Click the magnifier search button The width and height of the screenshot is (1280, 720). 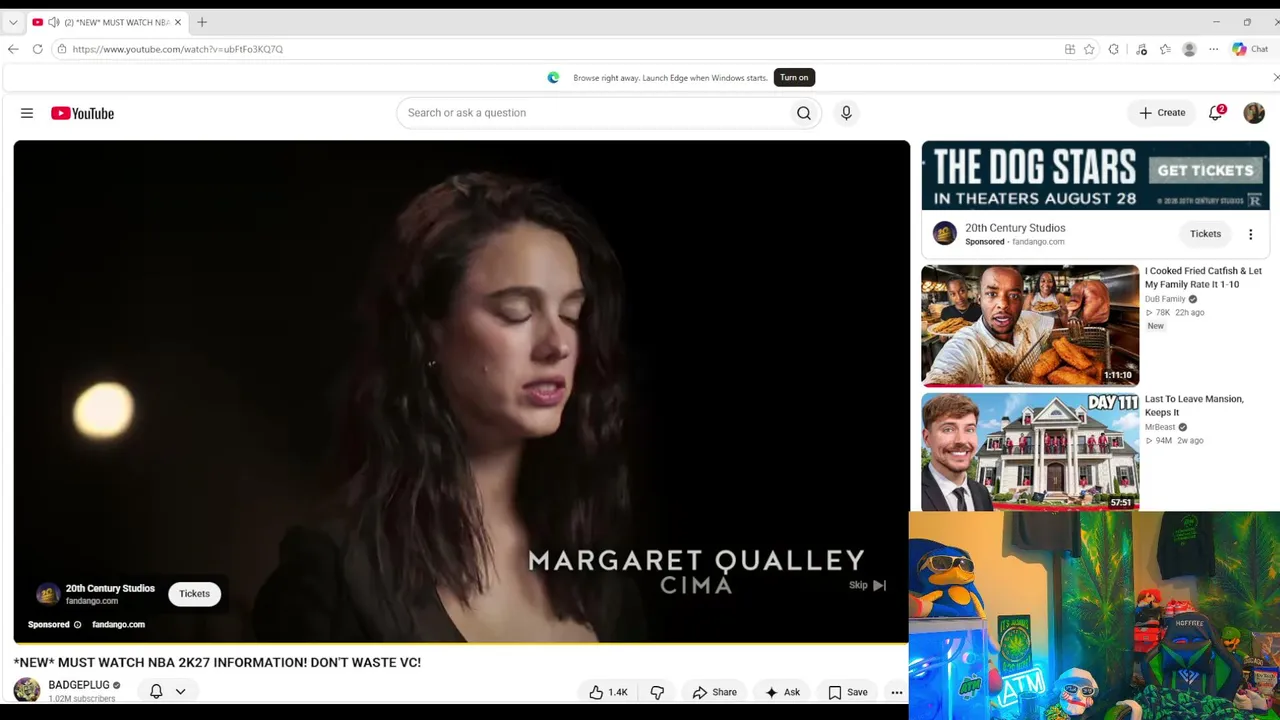tap(804, 113)
